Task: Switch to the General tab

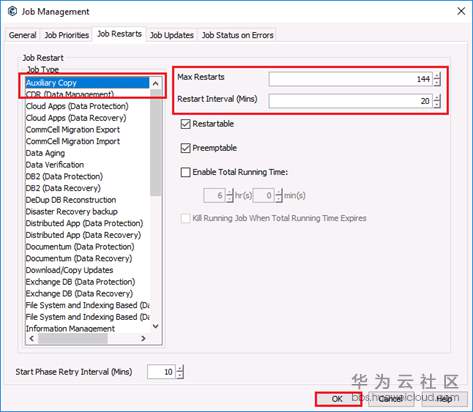Action: coord(22,35)
